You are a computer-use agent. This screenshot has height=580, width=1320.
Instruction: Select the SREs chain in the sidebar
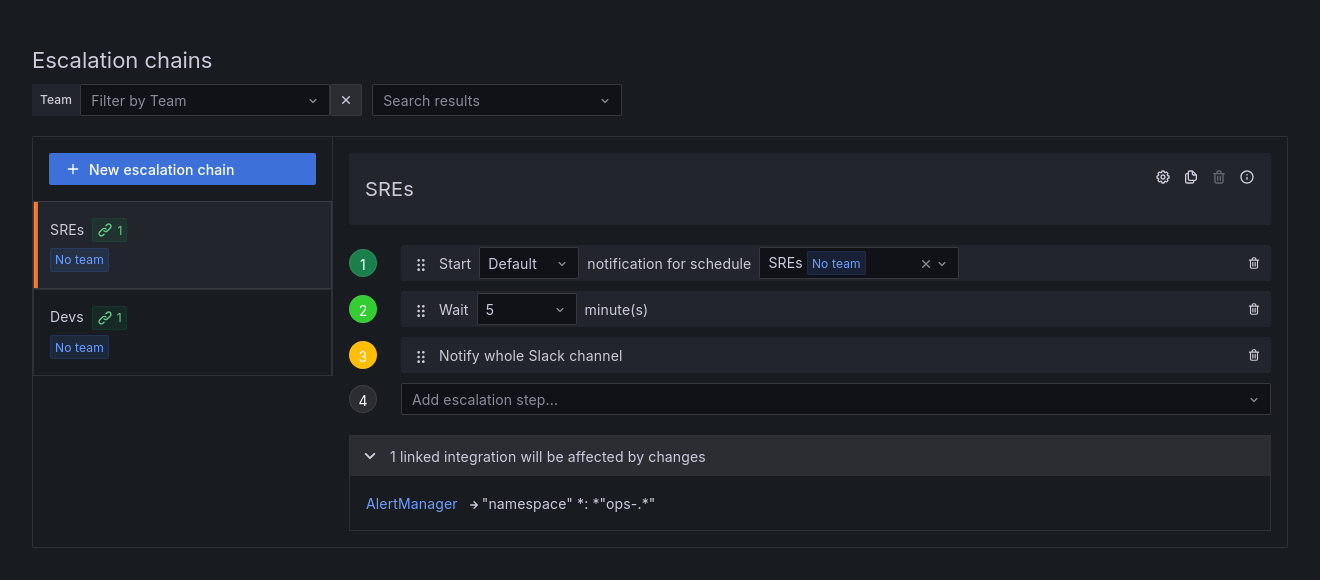pos(66,230)
